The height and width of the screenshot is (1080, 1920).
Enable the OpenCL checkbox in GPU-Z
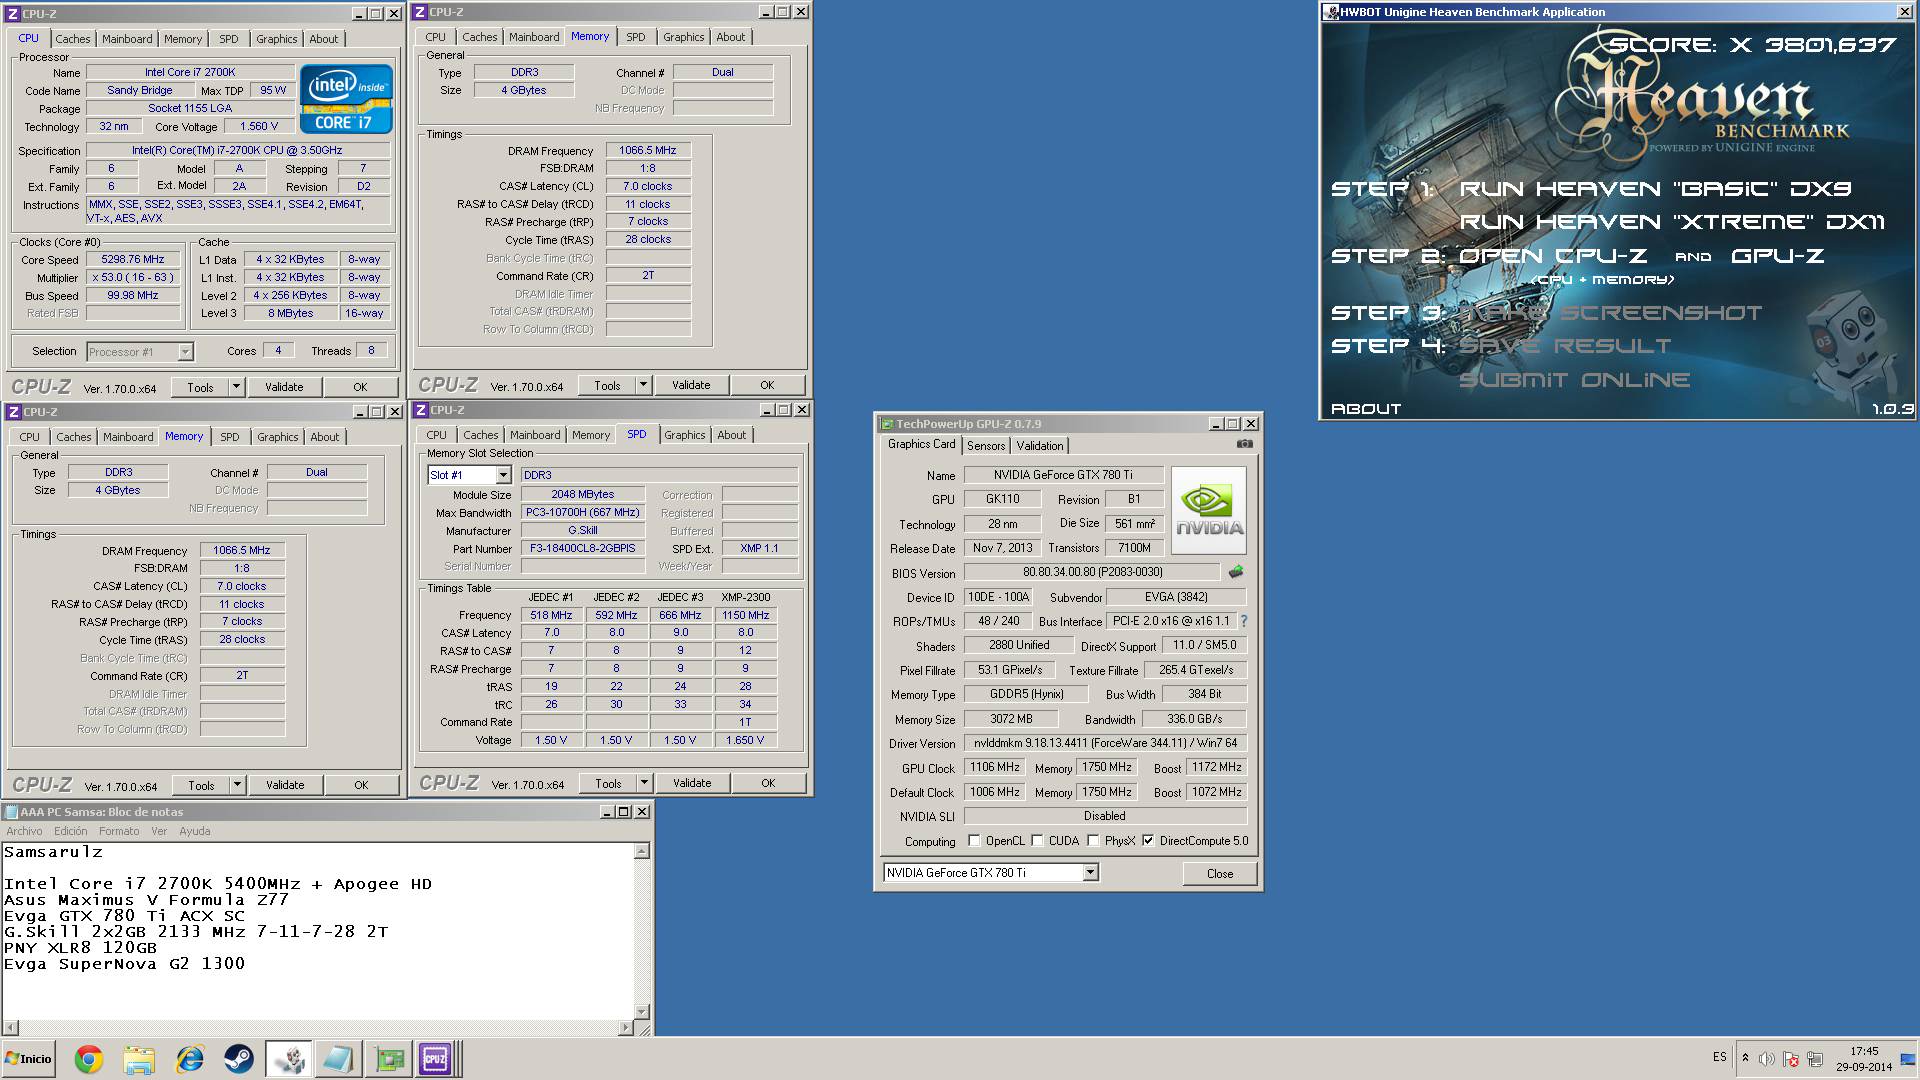974,841
